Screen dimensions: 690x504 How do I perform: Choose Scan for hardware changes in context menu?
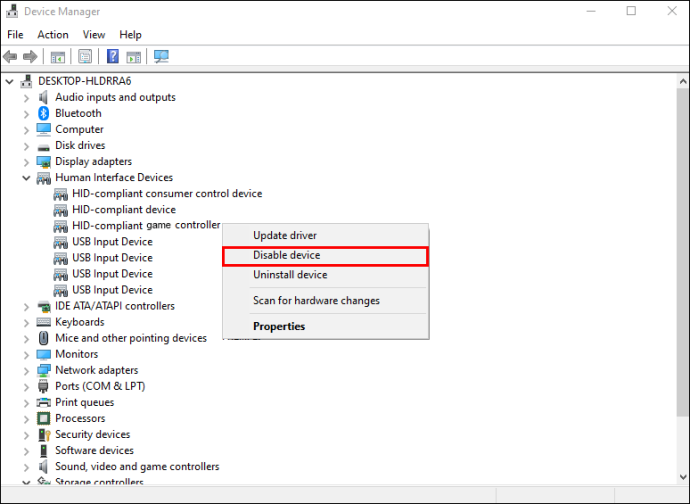pos(326,301)
